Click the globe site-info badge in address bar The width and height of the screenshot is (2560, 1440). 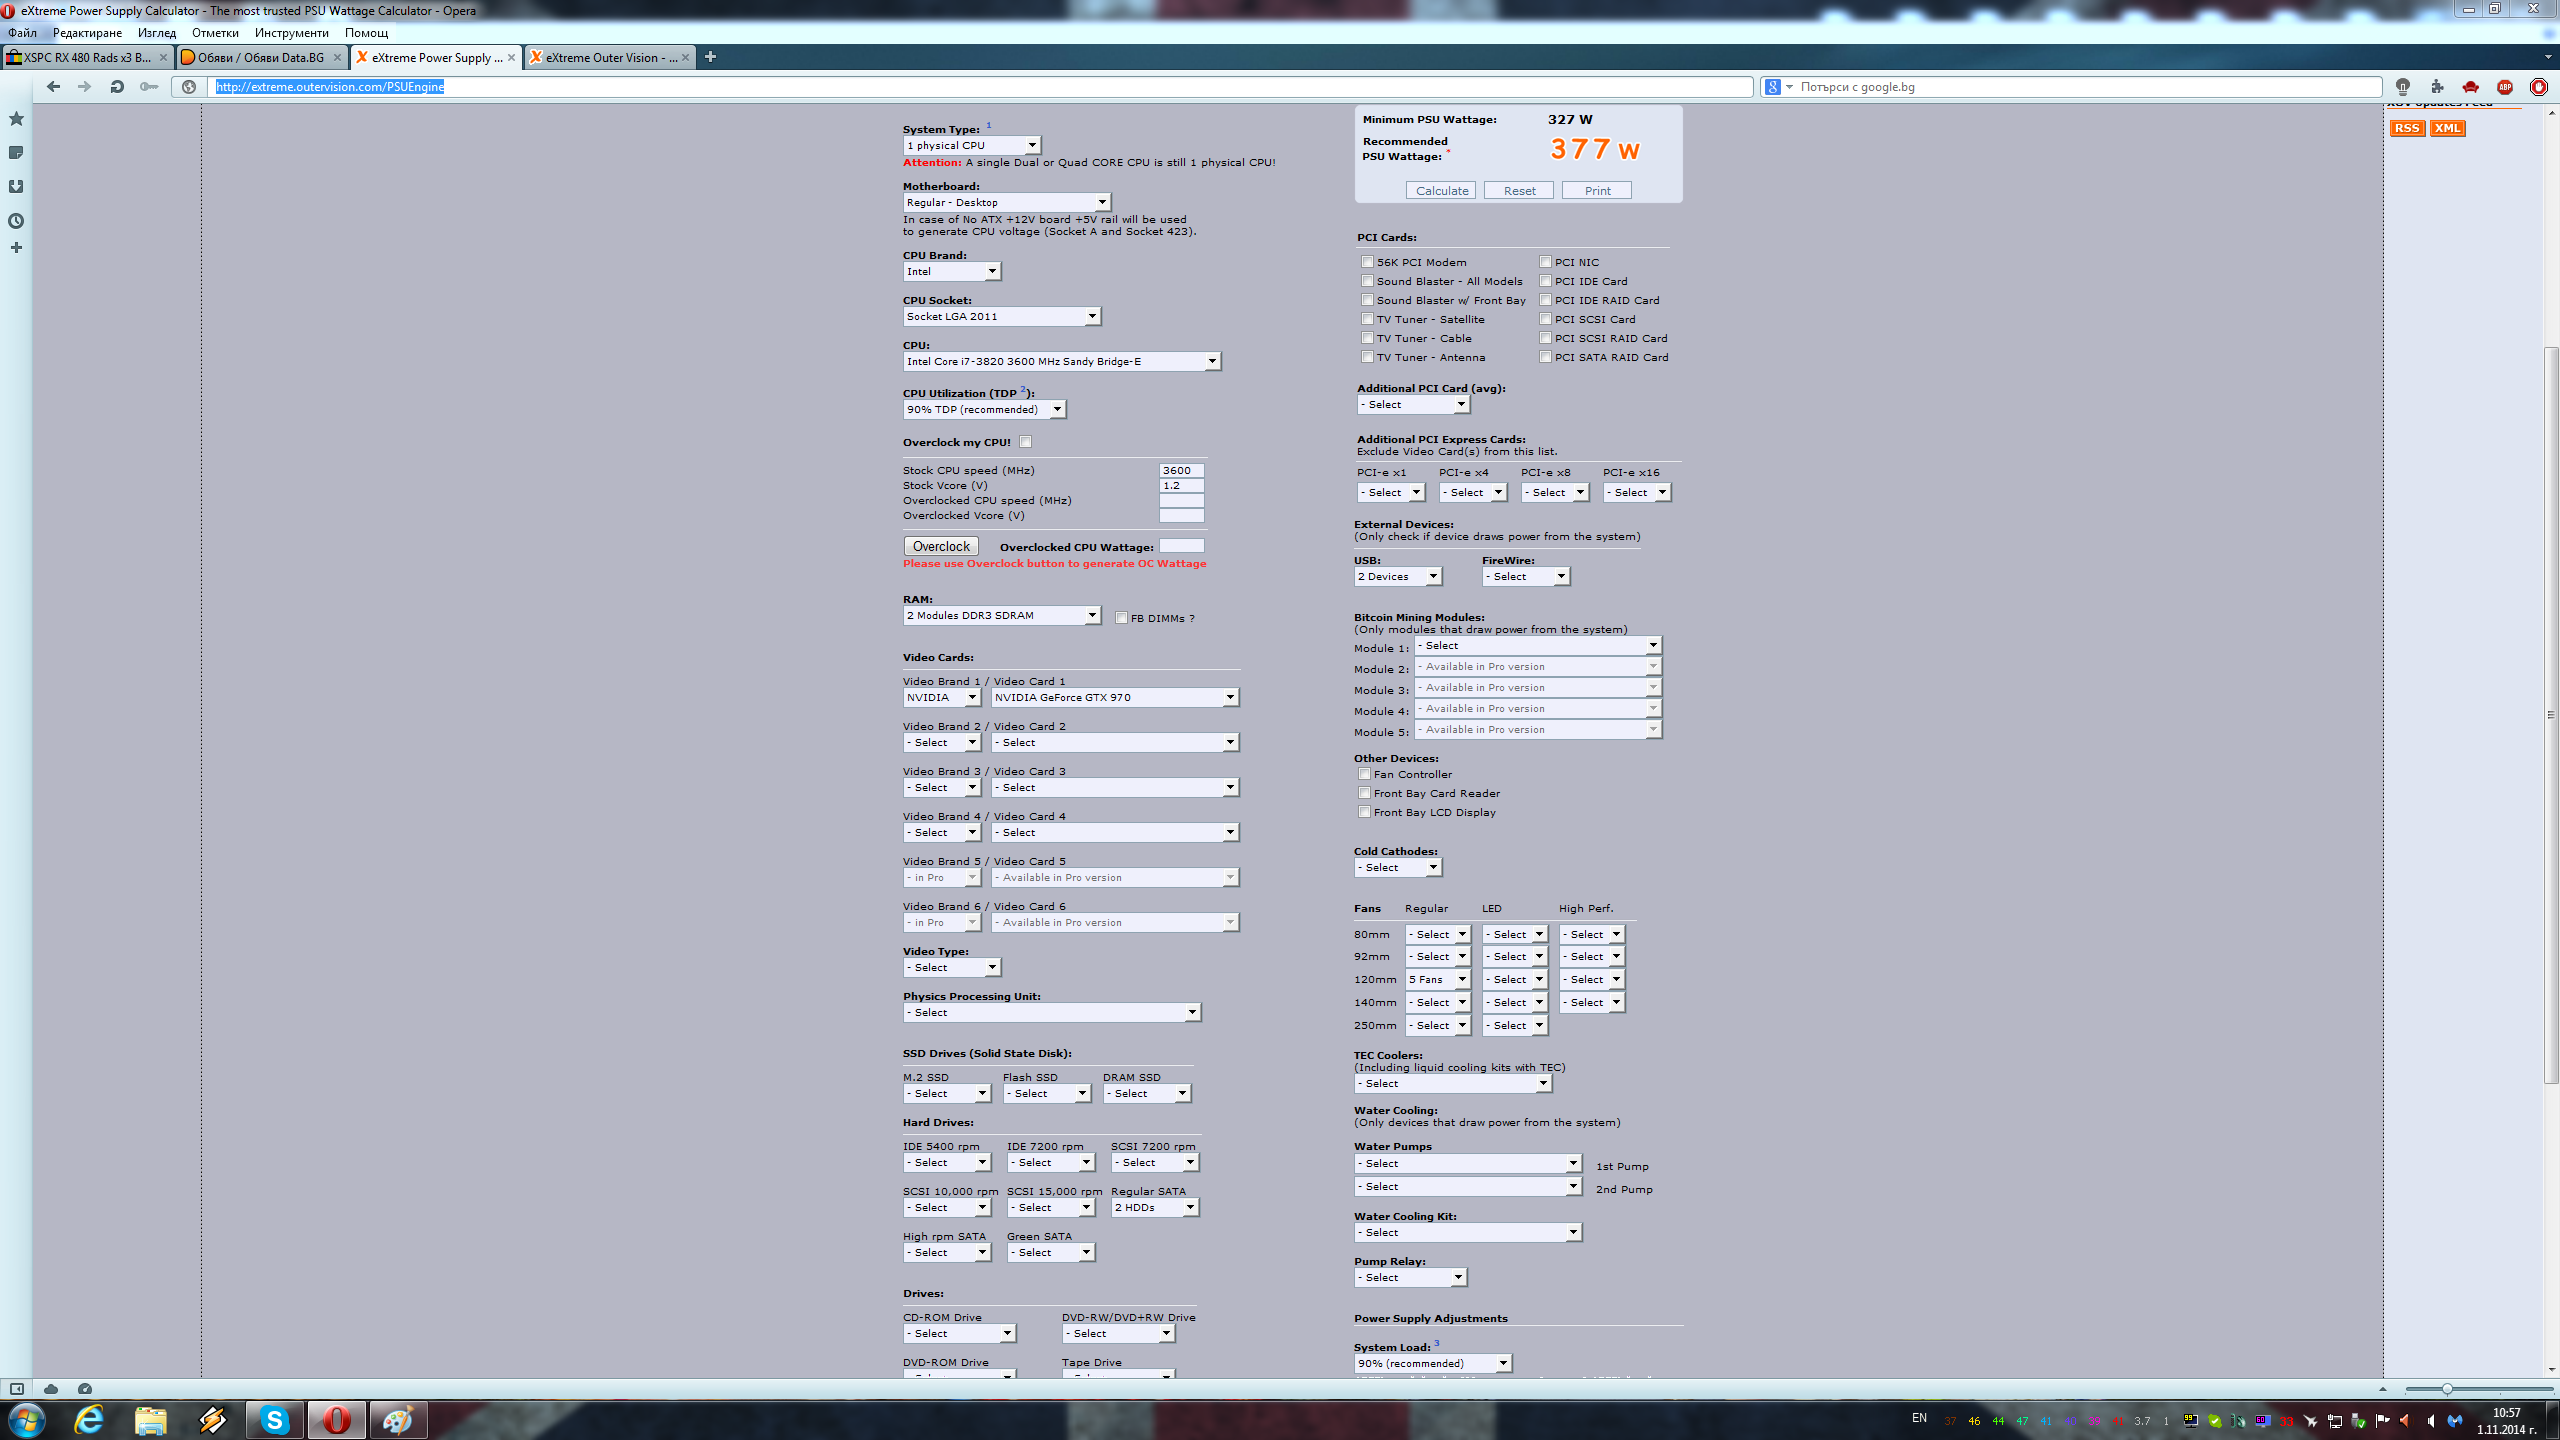tap(189, 87)
